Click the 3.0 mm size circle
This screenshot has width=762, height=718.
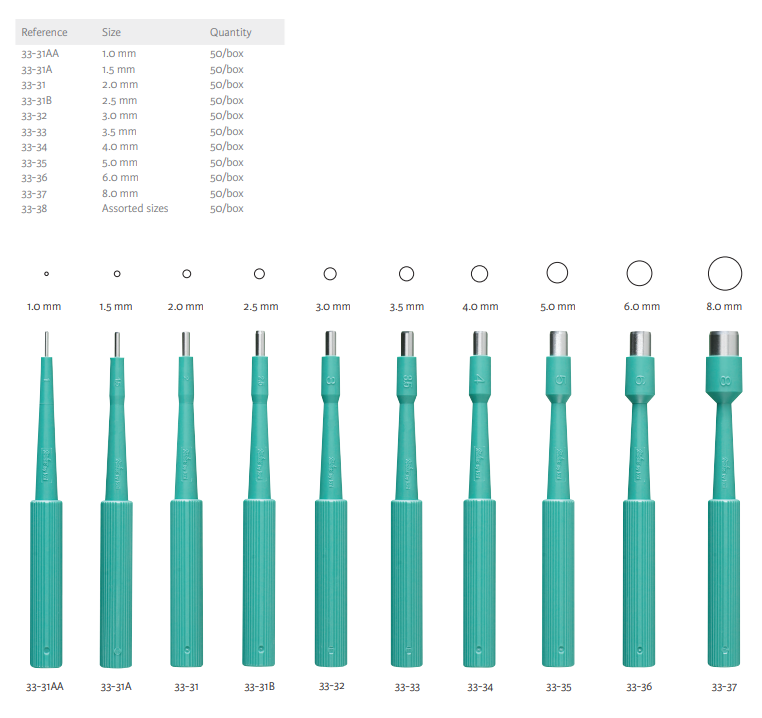pyautogui.click(x=330, y=273)
